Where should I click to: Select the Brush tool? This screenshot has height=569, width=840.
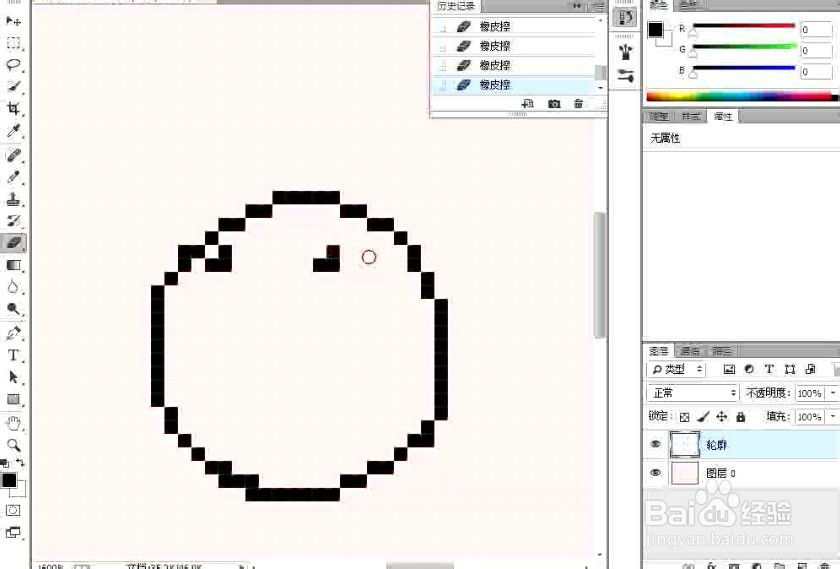(13, 177)
